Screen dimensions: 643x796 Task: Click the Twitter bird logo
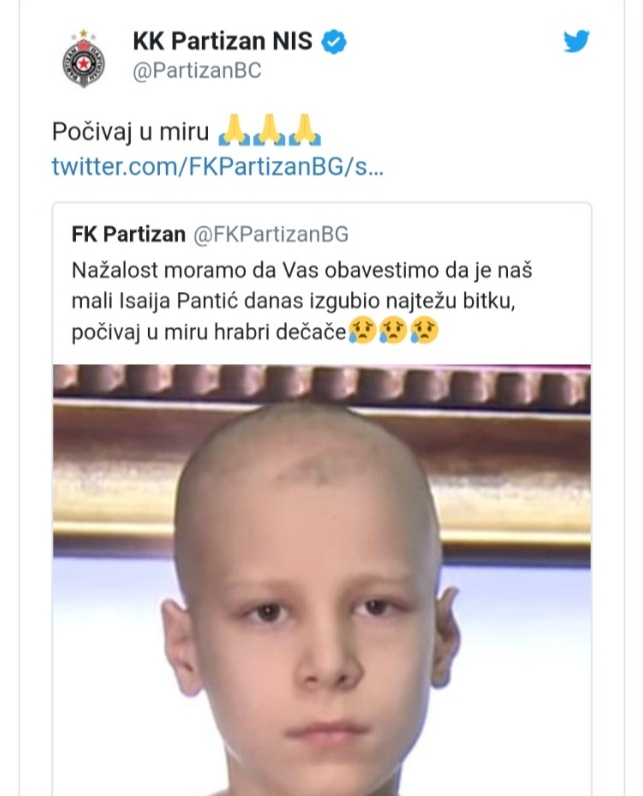(x=576, y=41)
